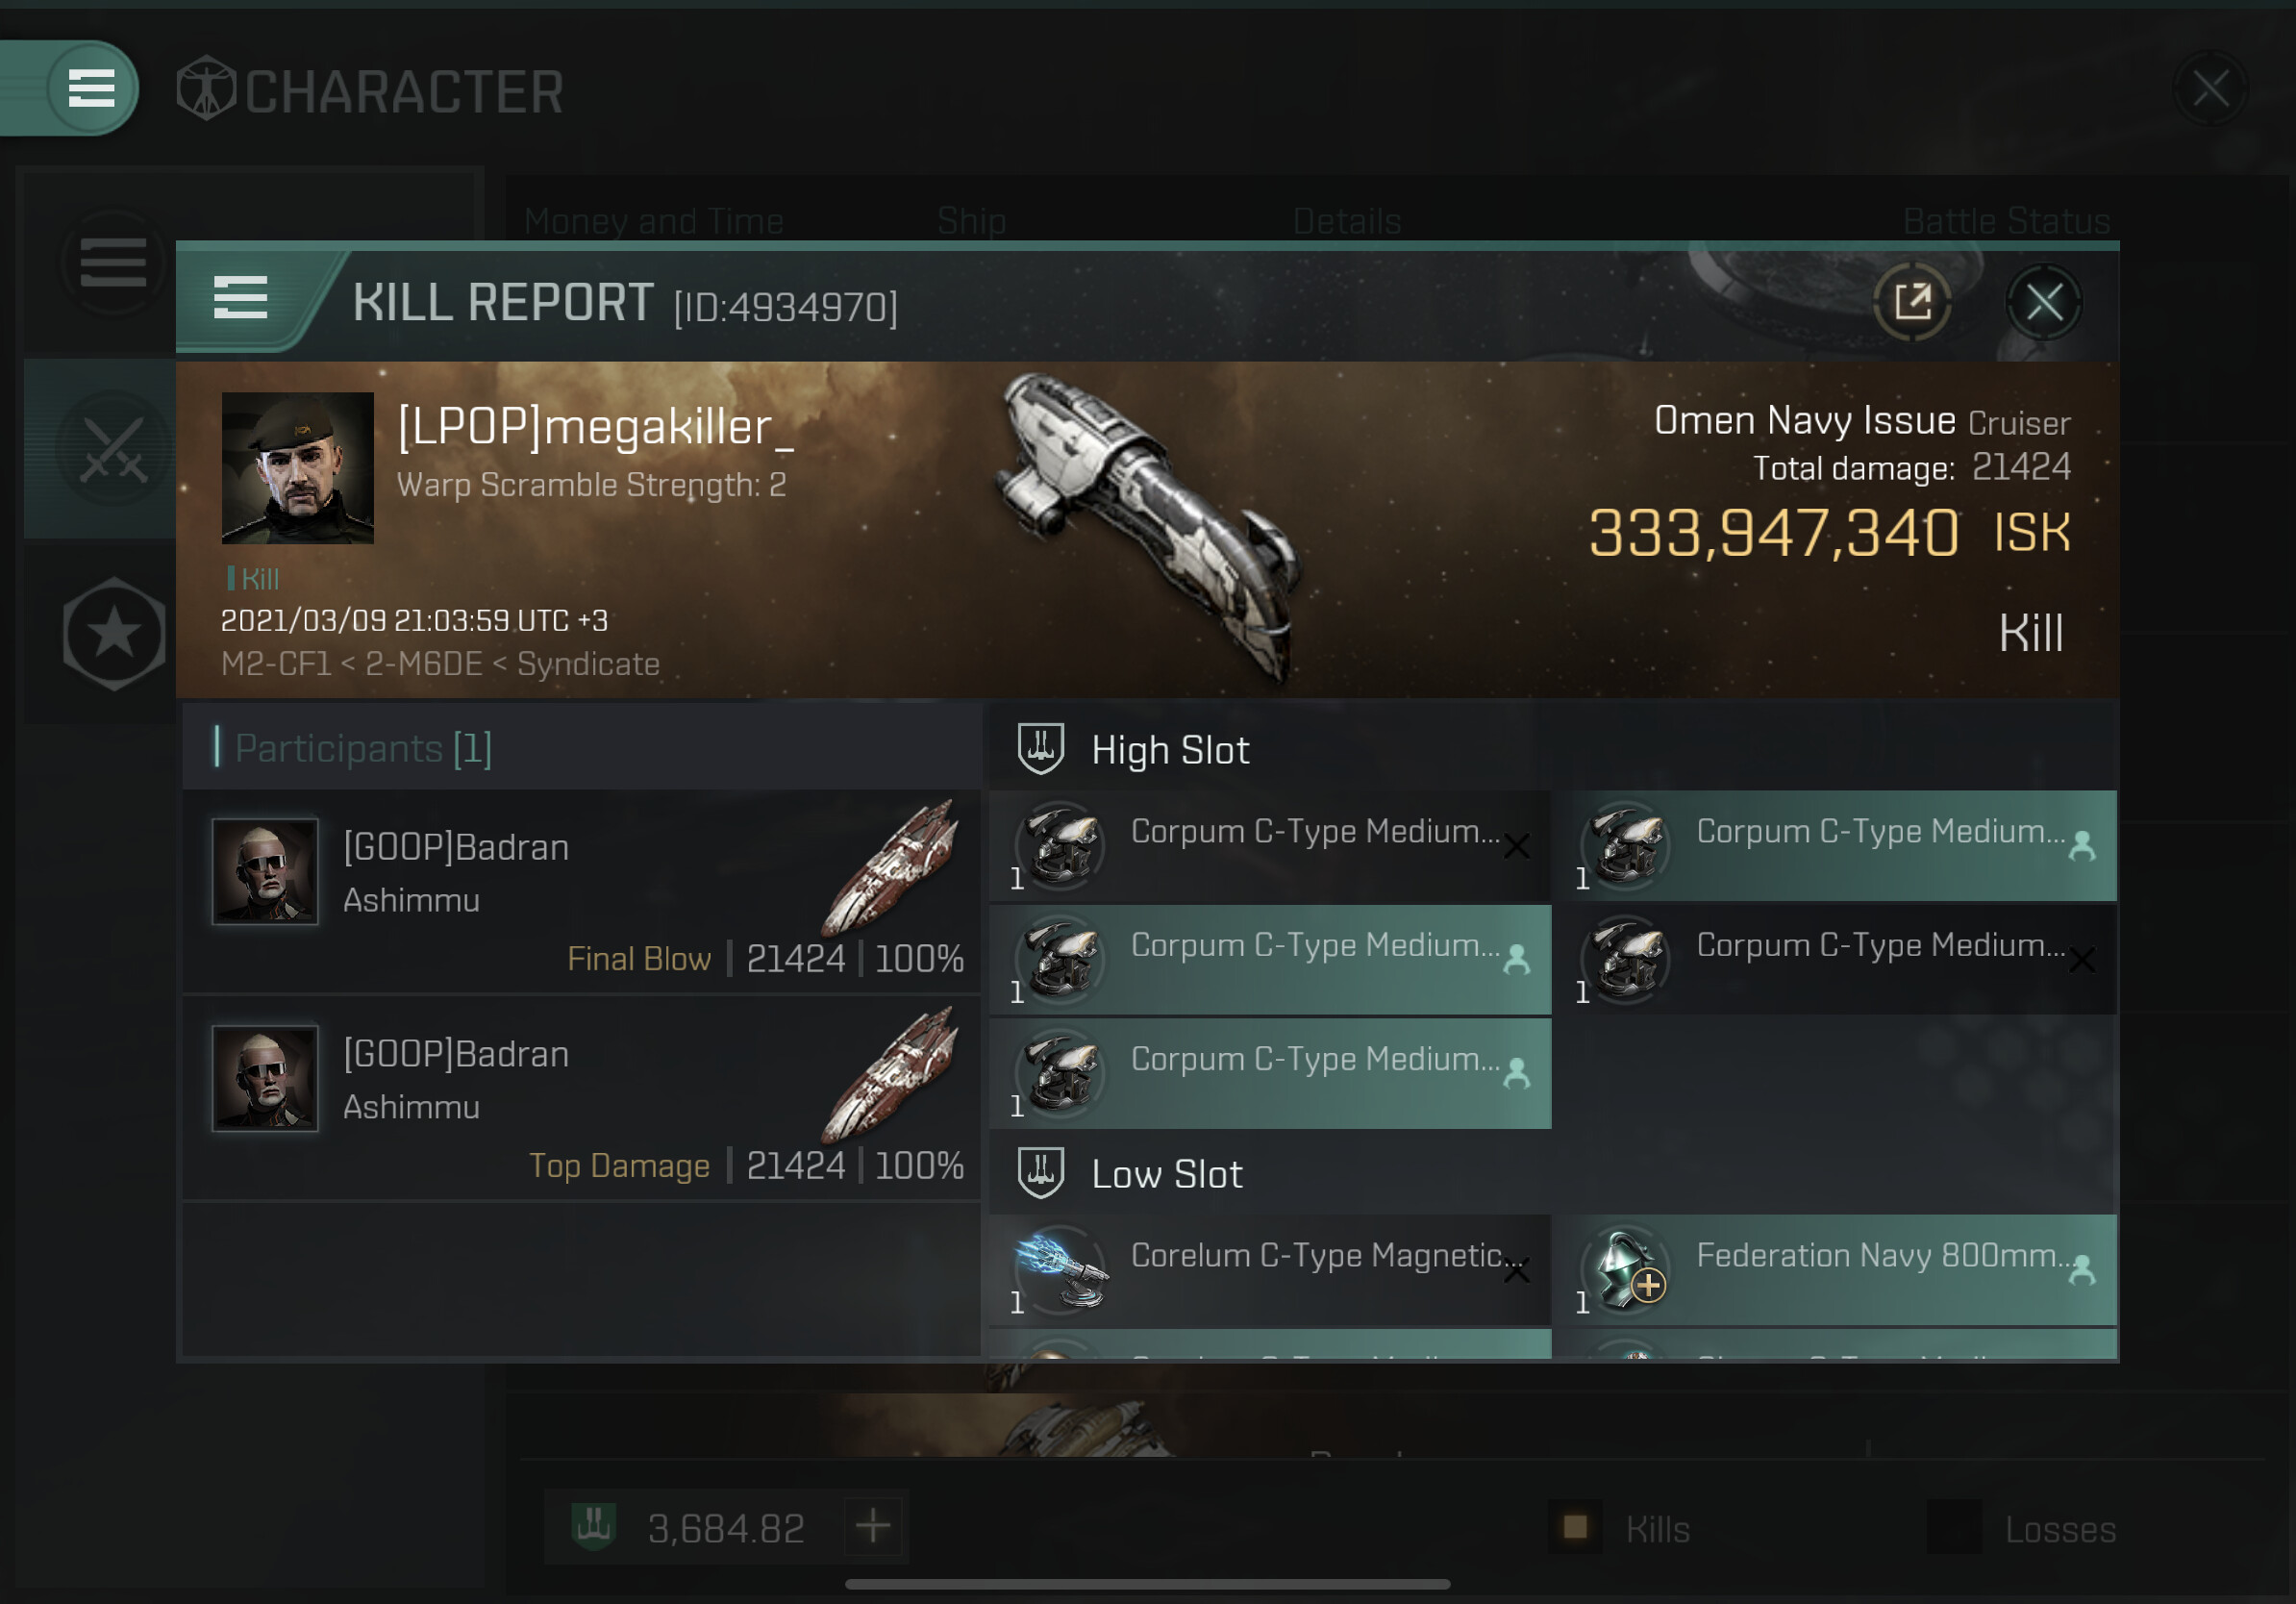Click the Omen Navy Issue ship image

(x=1150, y=525)
